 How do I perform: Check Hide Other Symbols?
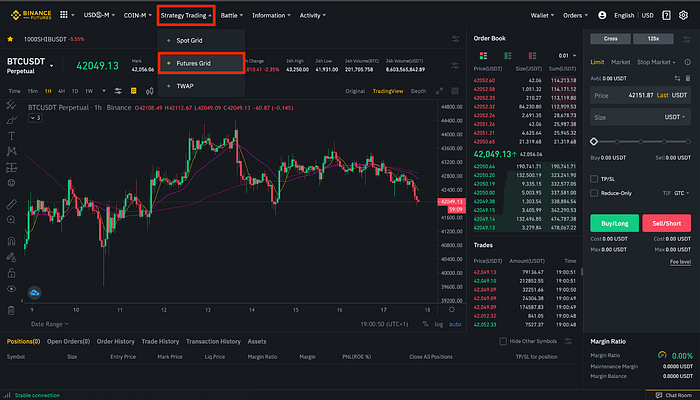503,341
